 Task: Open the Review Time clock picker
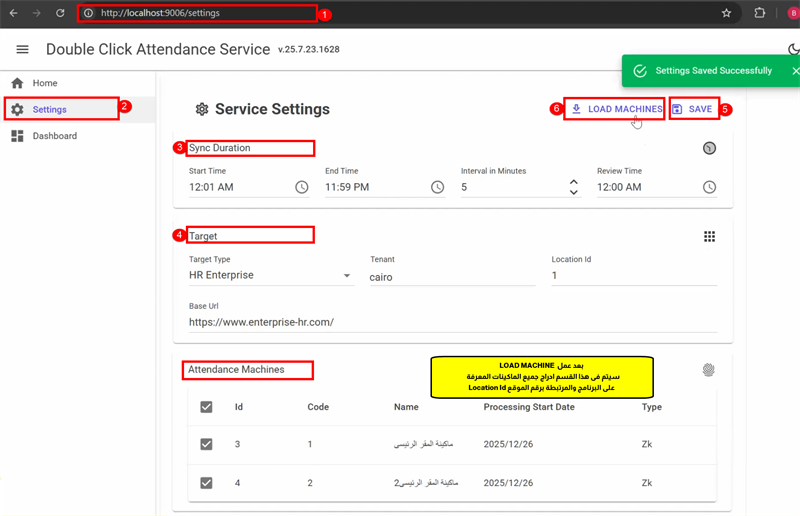709,187
